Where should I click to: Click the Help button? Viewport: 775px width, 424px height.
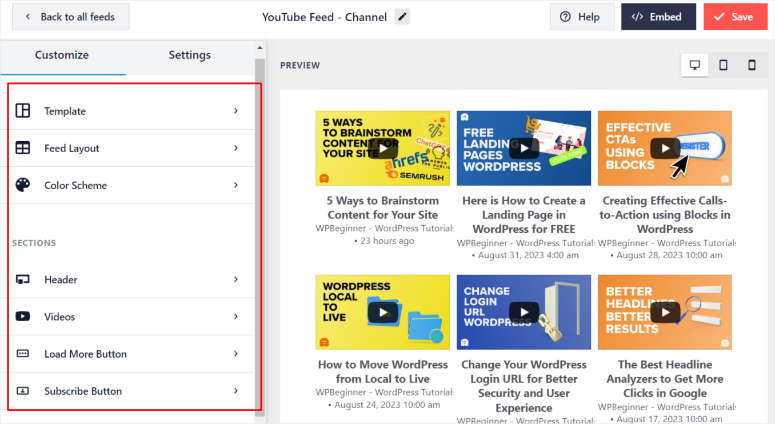582,17
